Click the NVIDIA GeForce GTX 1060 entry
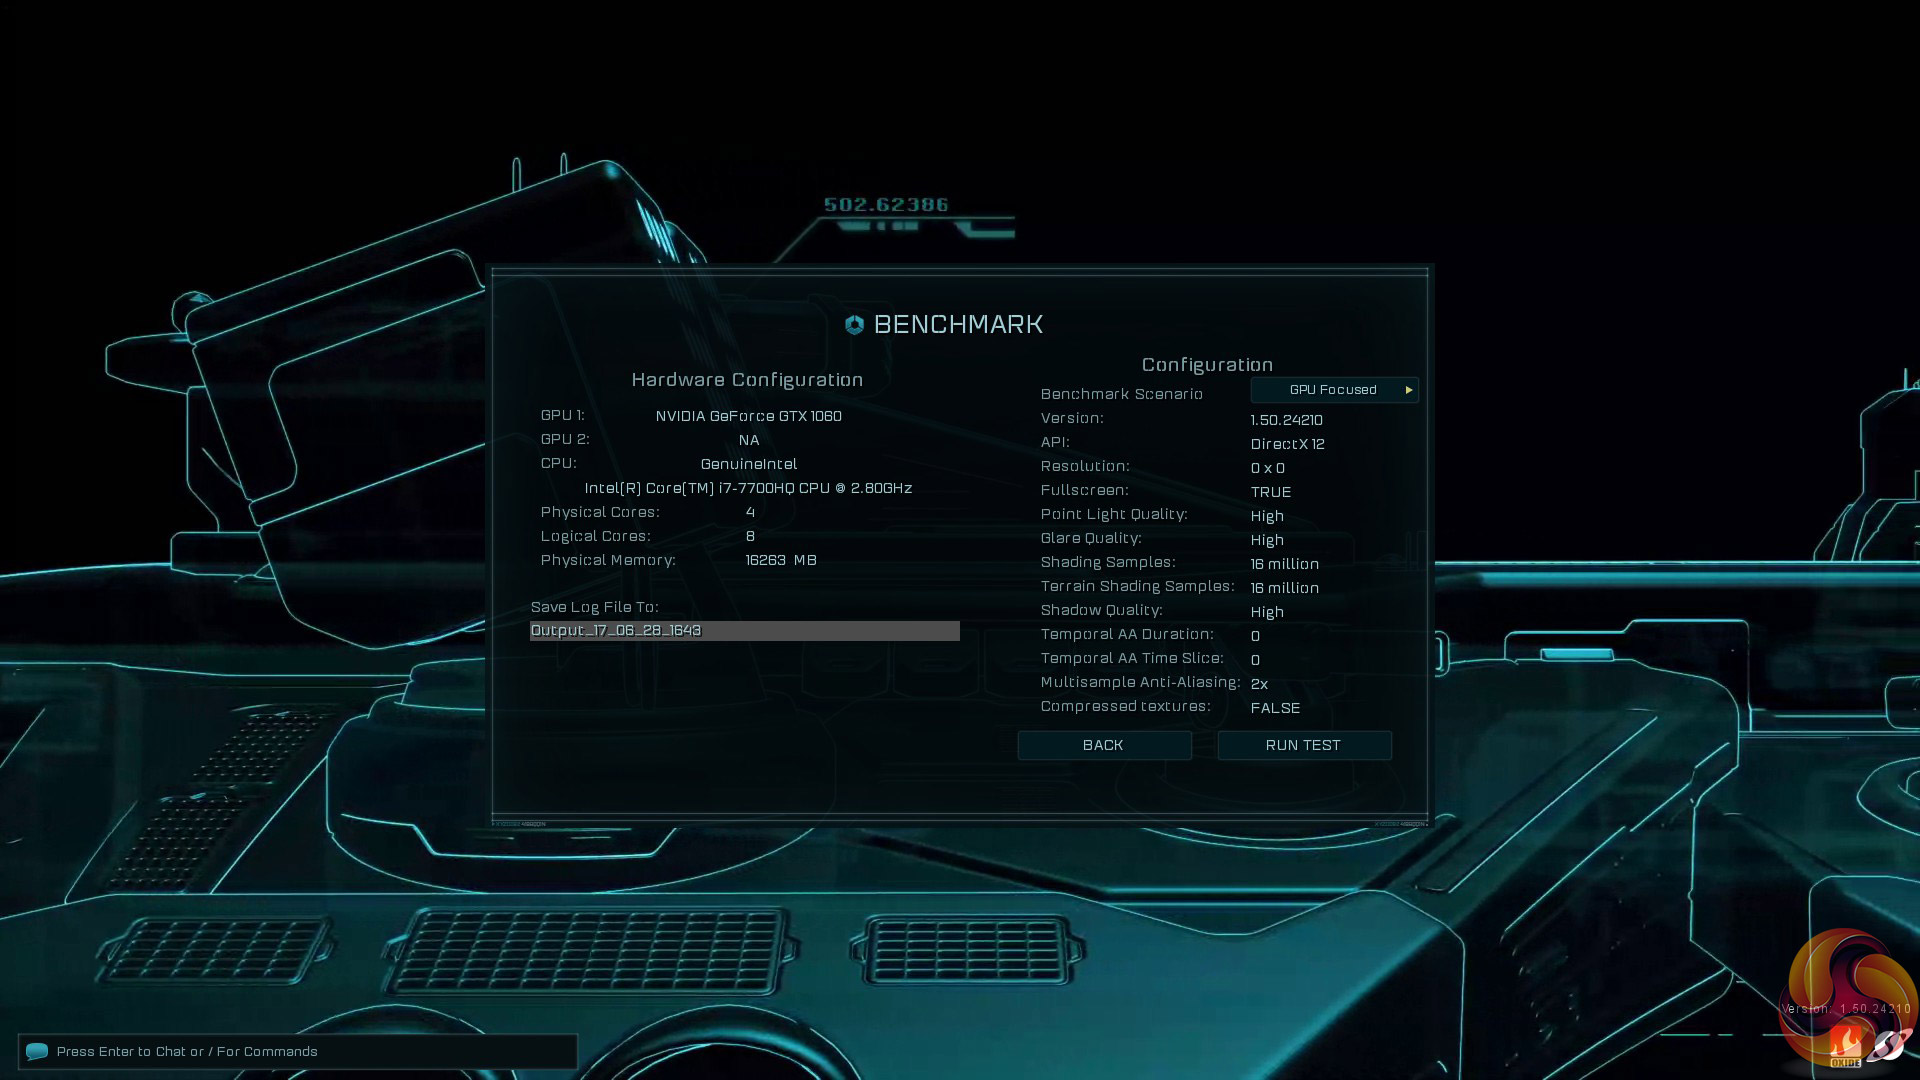This screenshot has width=1920, height=1080. tap(748, 416)
